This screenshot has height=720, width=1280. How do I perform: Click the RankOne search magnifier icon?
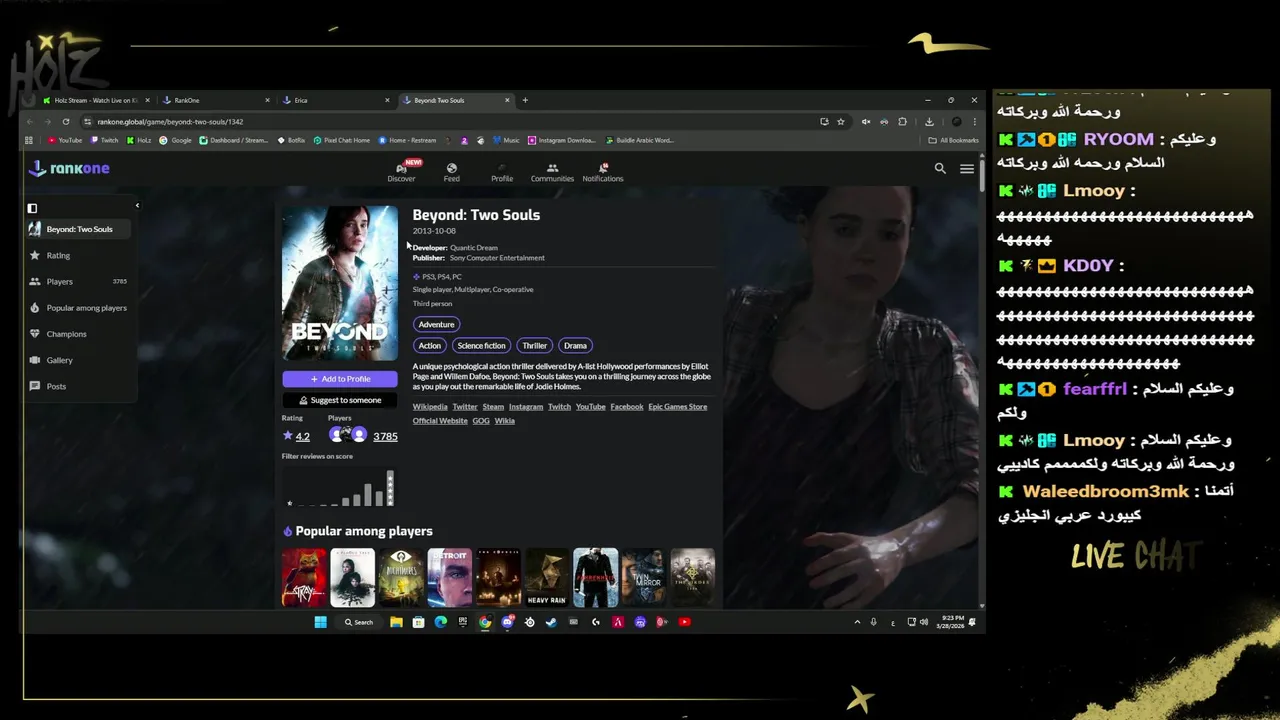940,169
